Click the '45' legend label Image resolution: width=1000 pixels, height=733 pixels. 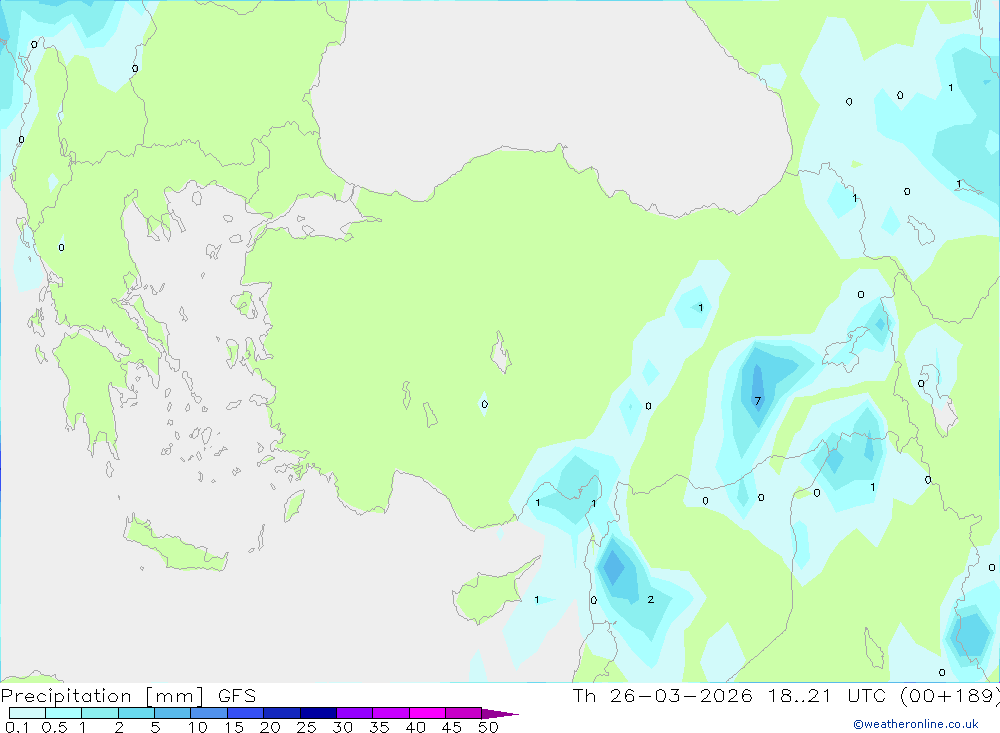point(452,727)
